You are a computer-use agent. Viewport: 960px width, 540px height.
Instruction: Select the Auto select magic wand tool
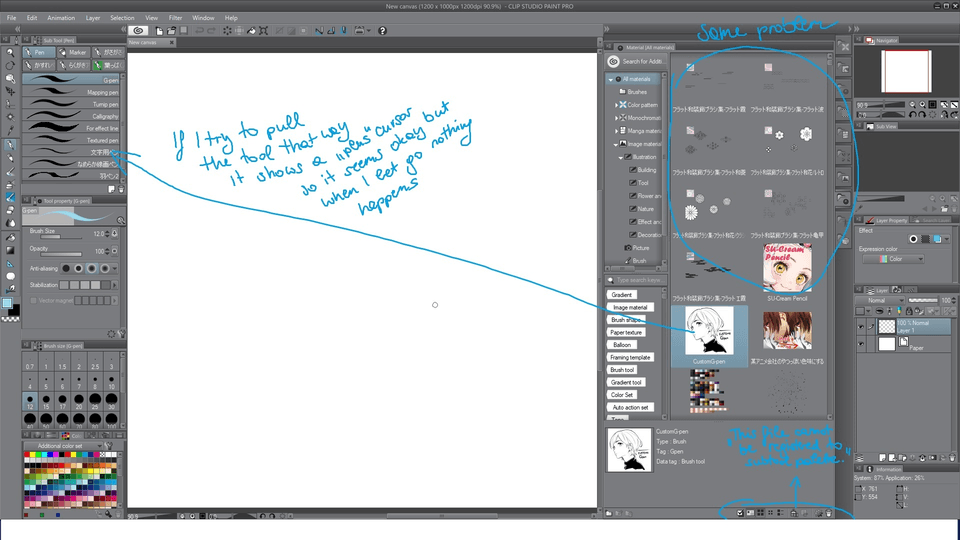[10, 117]
